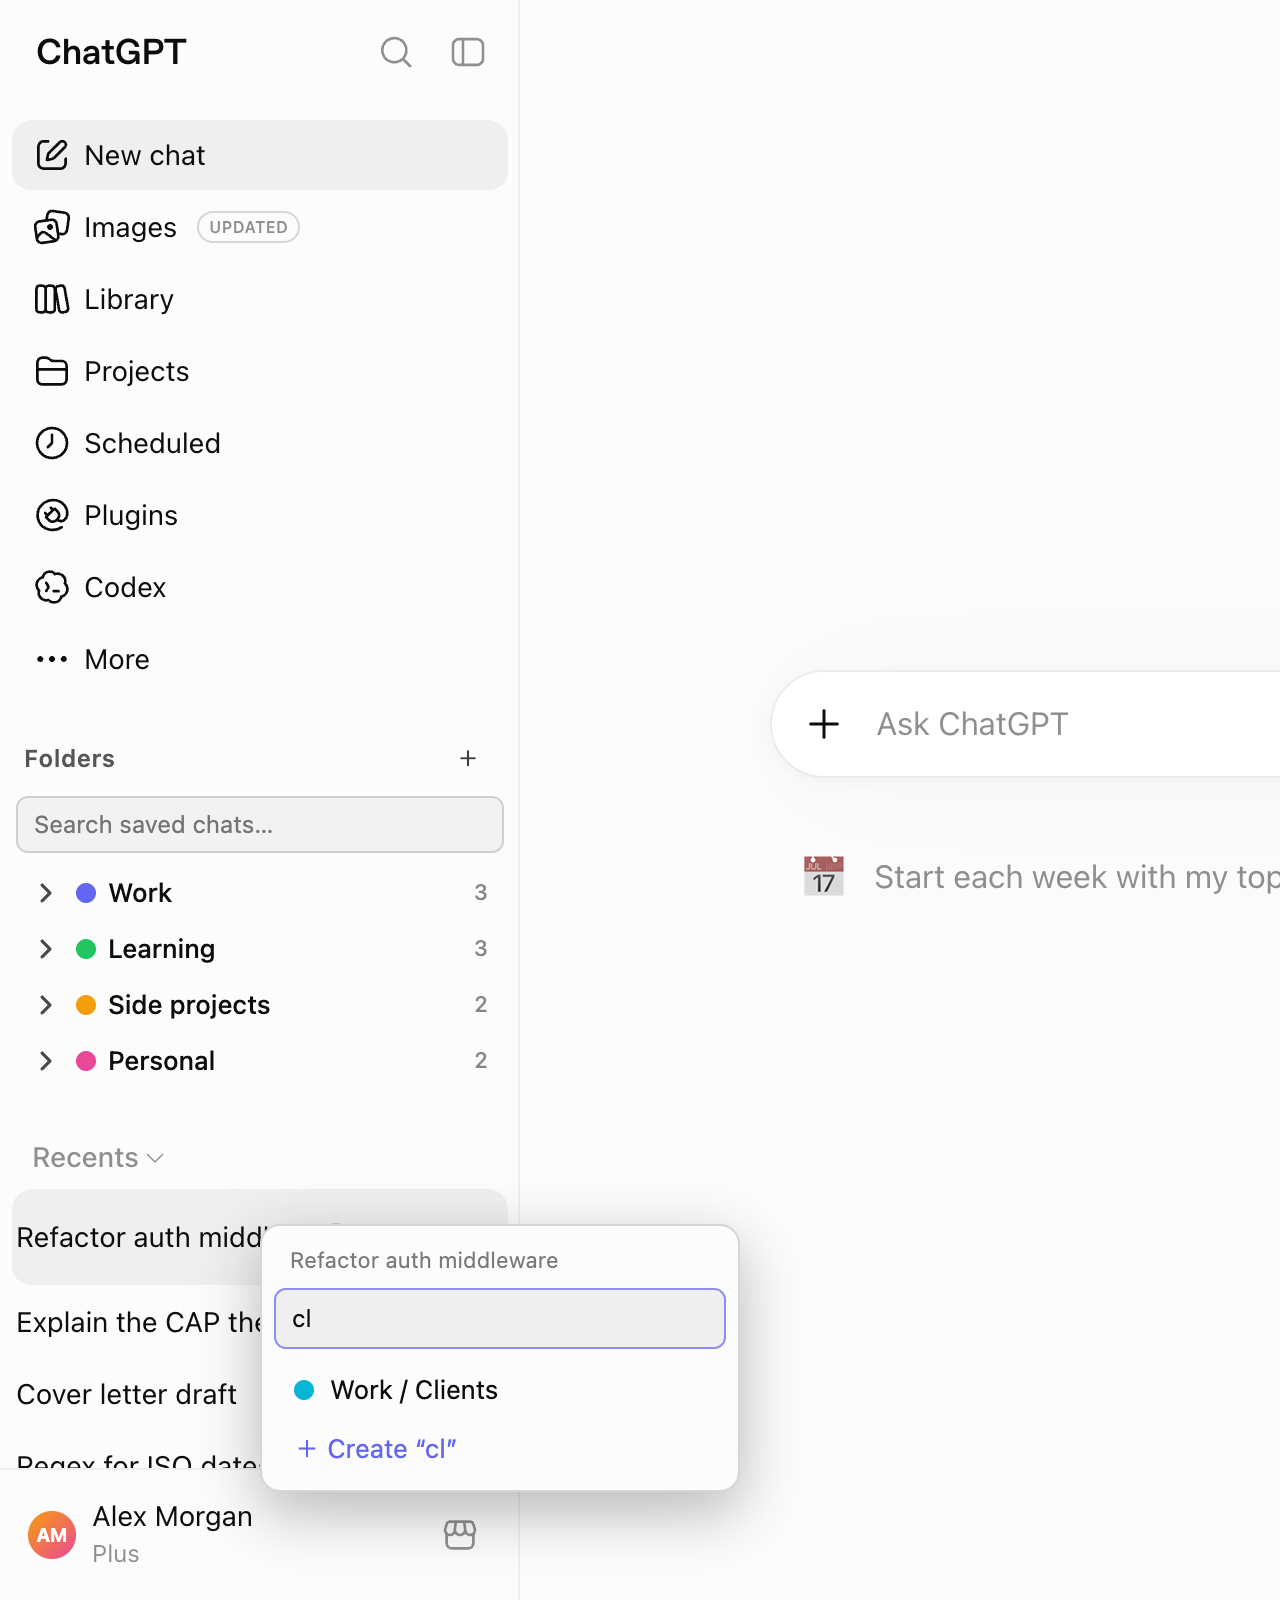Click the Start each week suggestion text
Image resolution: width=1280 pixels, height=1600 pixels.
click(x=1077, y=877)
